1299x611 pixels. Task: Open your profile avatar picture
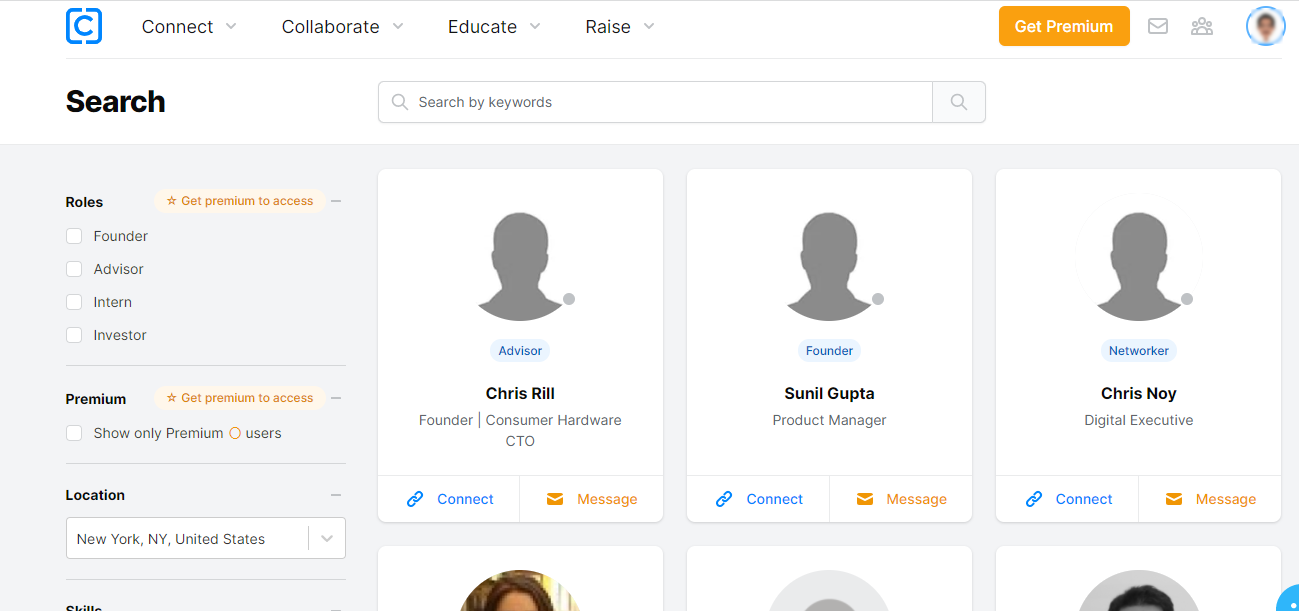click(x=1265, y=26)
